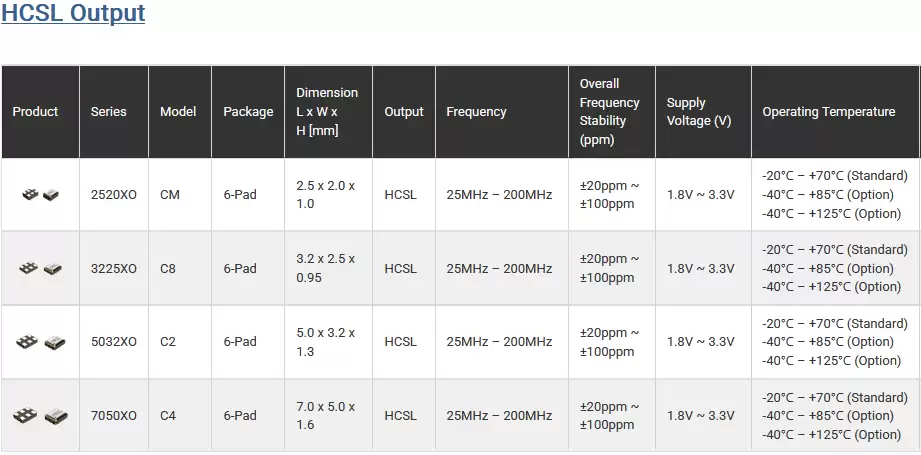Click the 2520XO product thumbnail image
The image size is (921, 455).
(x=41, y=194)
